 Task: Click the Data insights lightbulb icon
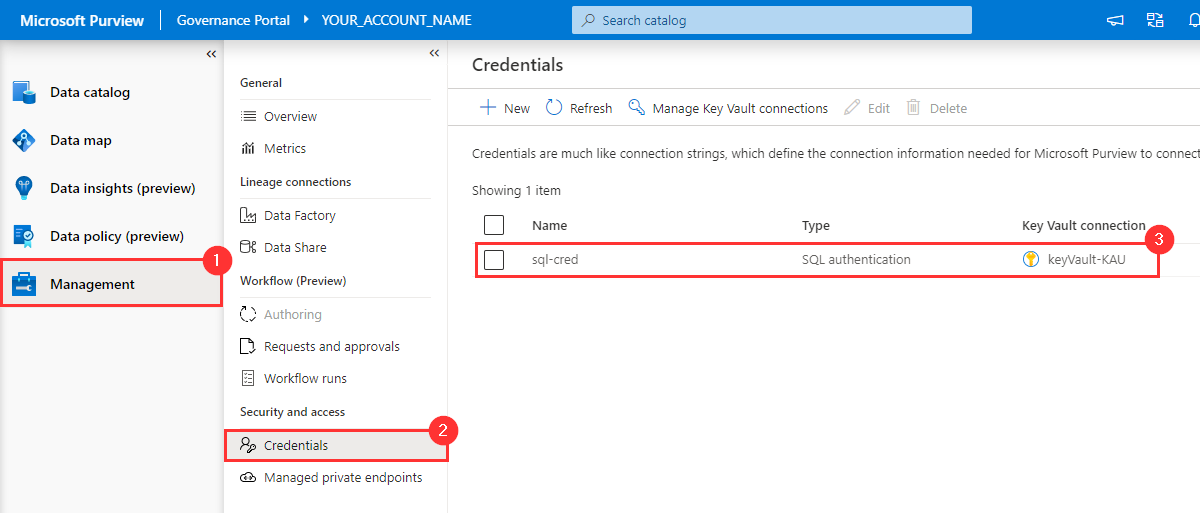[x=24, y=188]
